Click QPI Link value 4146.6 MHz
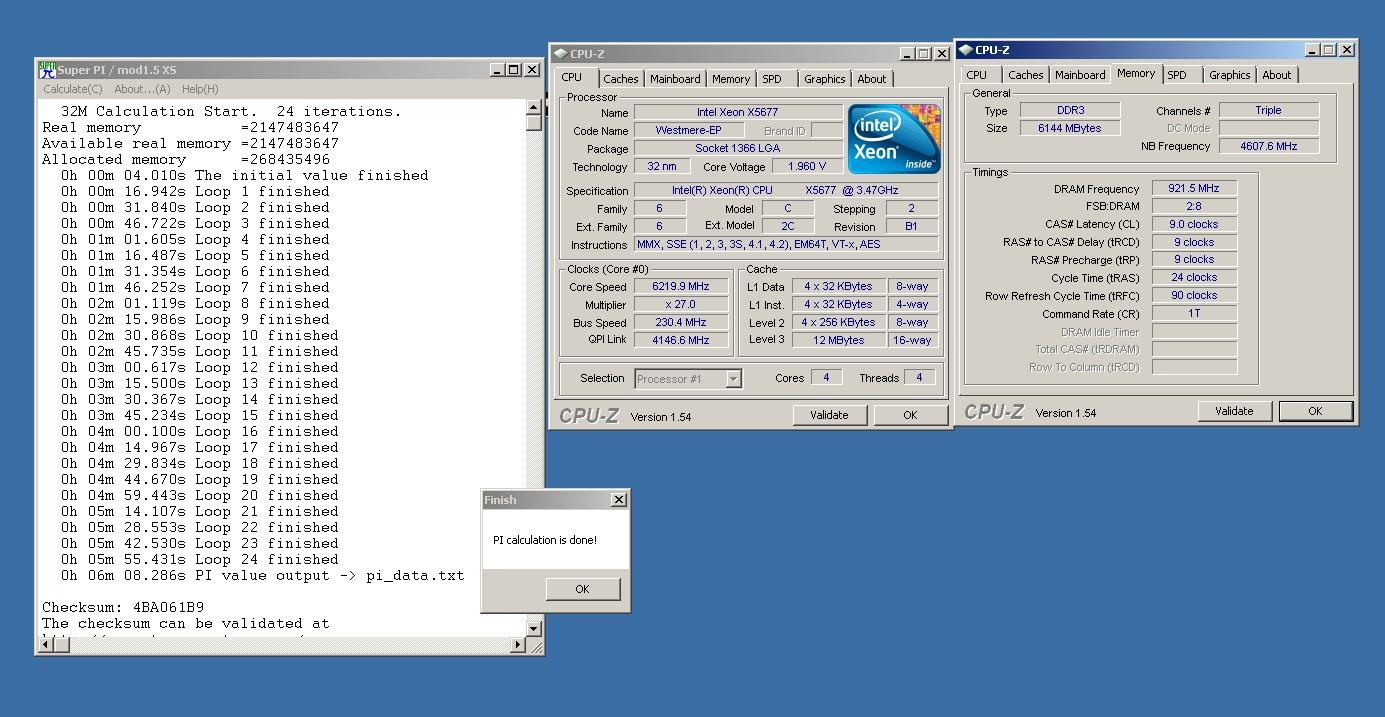 point(680,340)
